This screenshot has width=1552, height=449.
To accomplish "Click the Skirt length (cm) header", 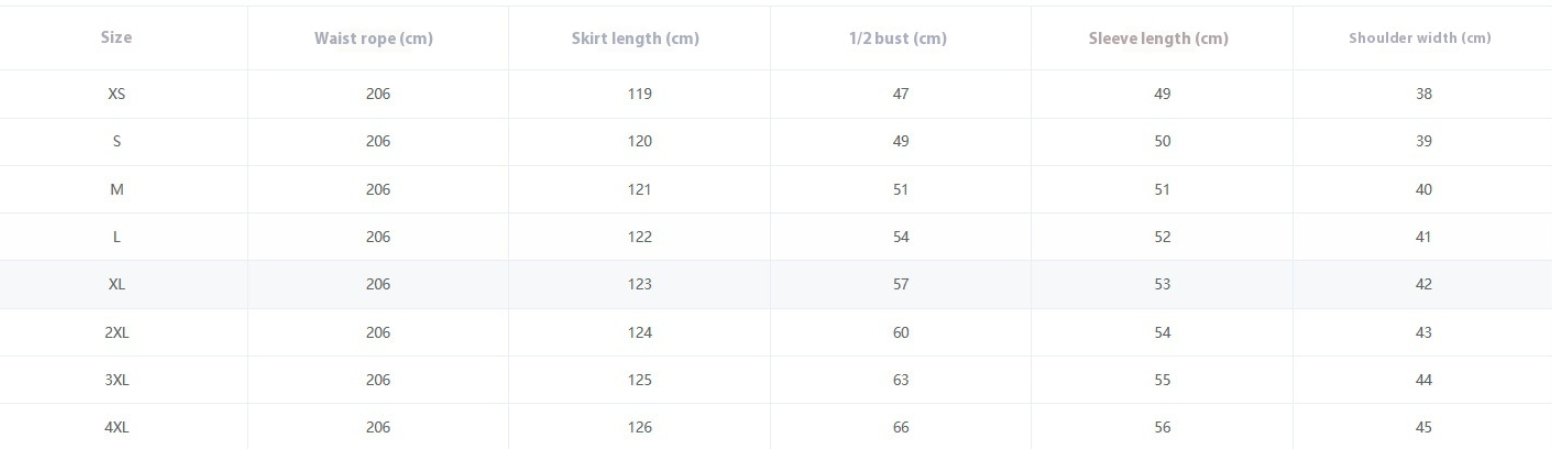I will tap(640, 38).
